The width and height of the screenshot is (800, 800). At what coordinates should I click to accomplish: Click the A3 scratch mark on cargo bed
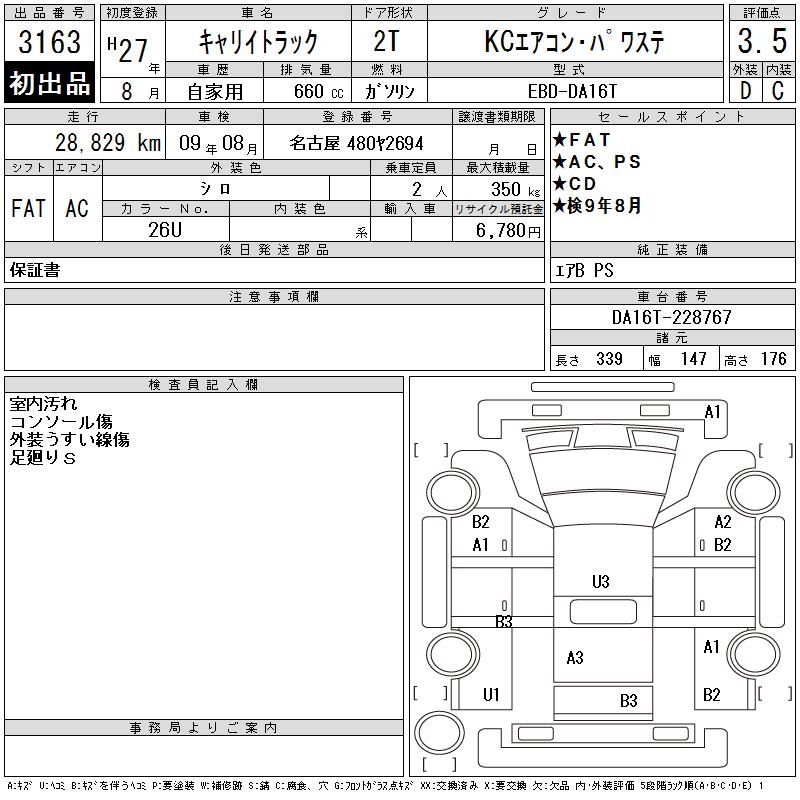574,657
